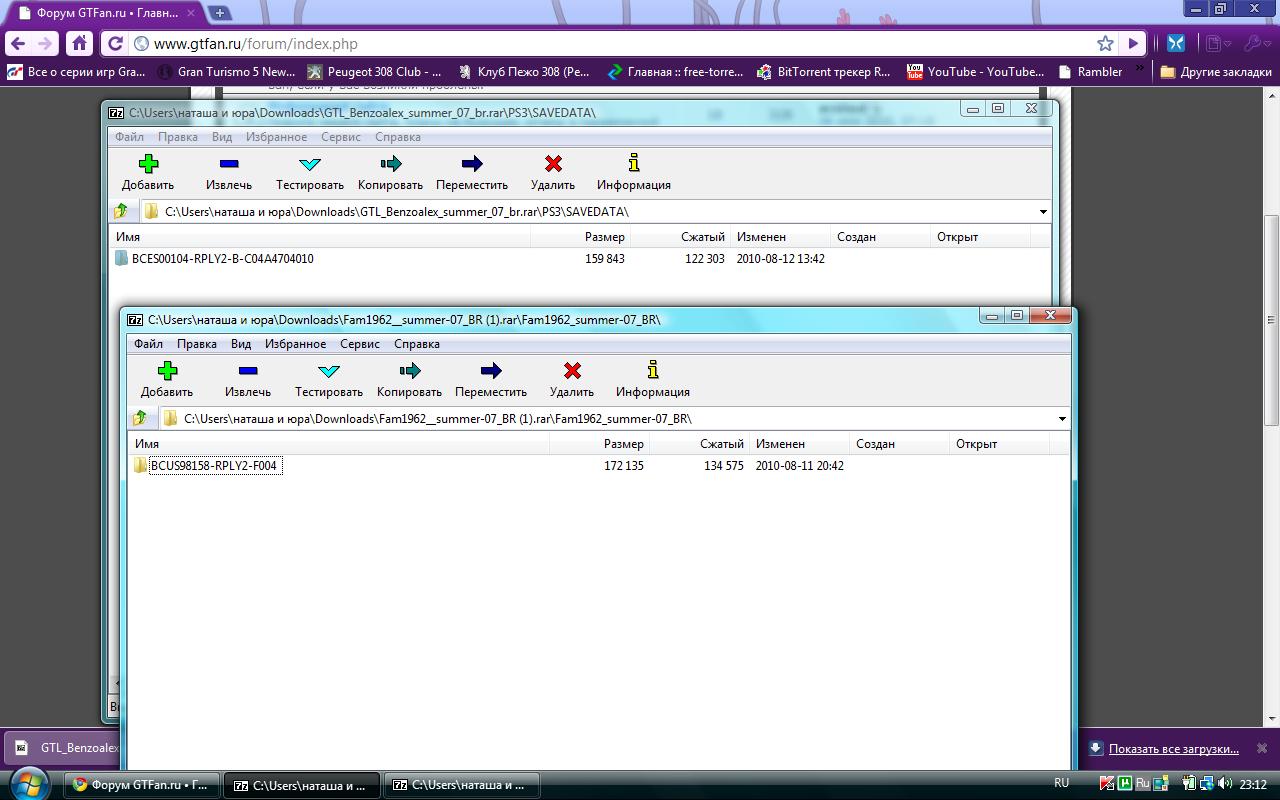
Task: Open Сервис menu in front 7-Zip window
Action: click(360, 343)
